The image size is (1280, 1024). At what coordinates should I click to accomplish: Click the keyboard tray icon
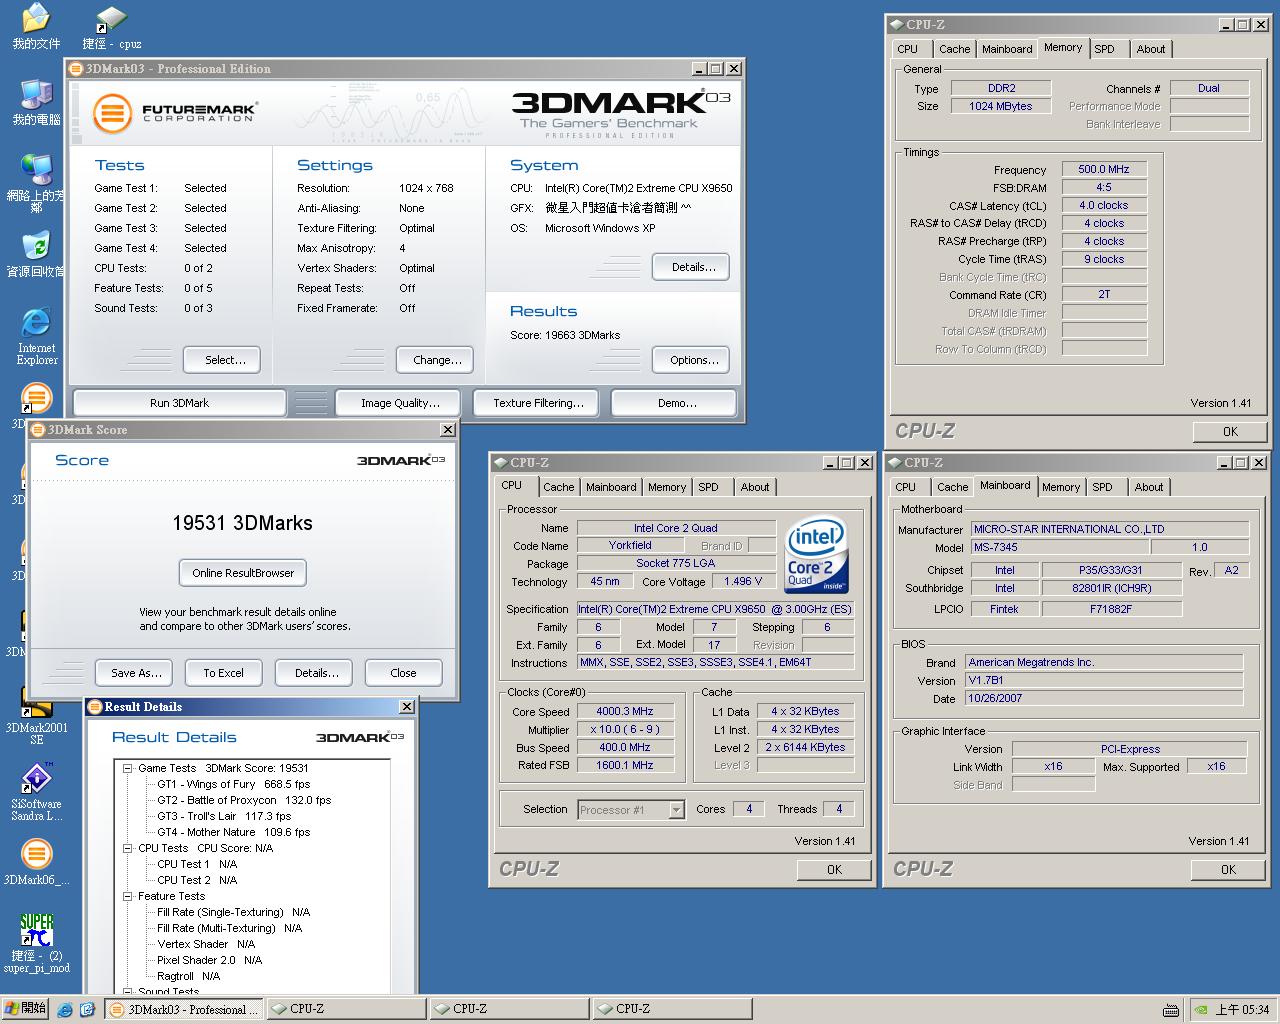click(x=1171, y=1009)
